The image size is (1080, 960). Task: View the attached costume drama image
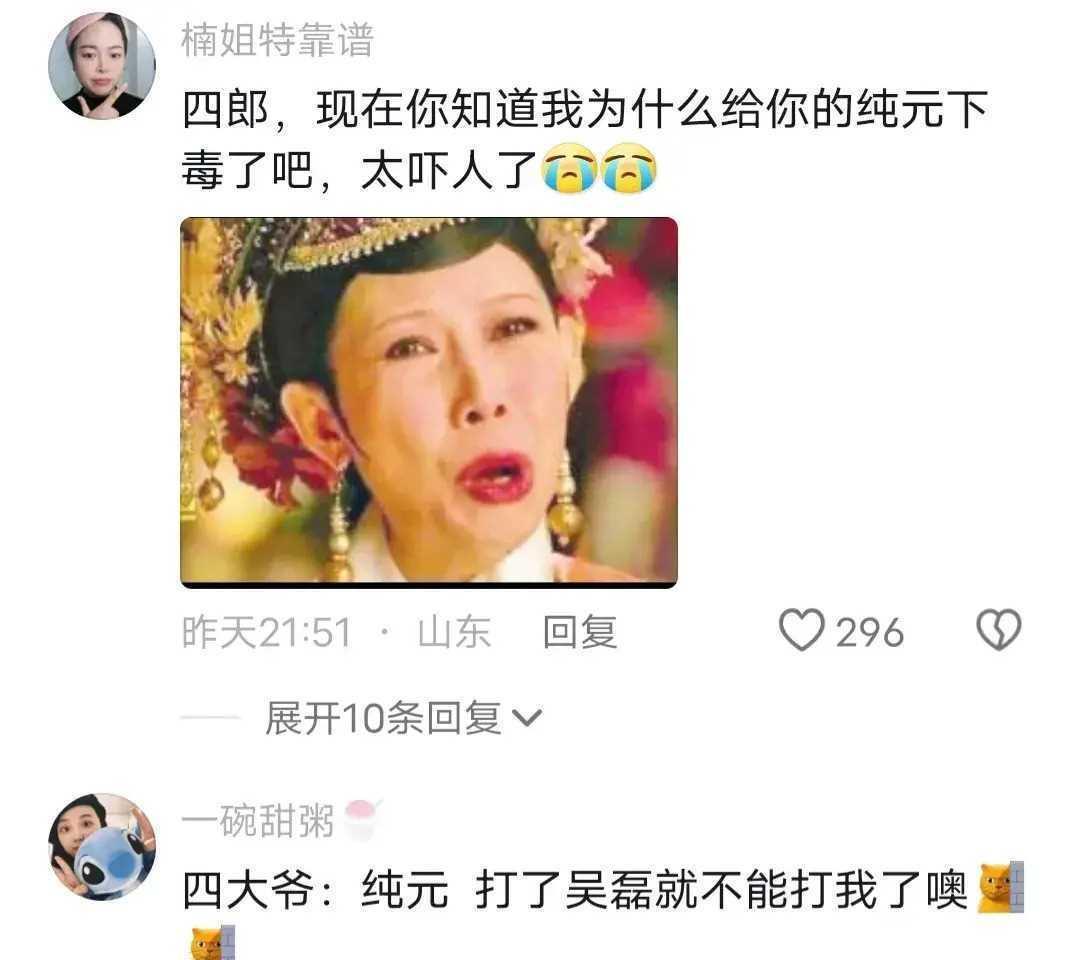(428, 403)
